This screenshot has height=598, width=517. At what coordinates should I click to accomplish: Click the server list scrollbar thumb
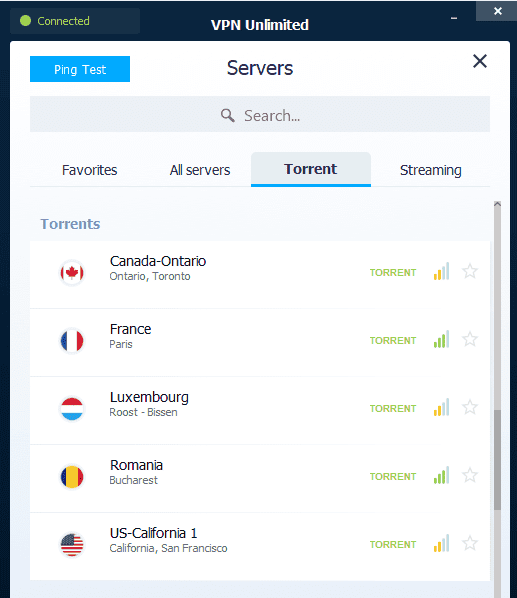click(x=497, y=460)
